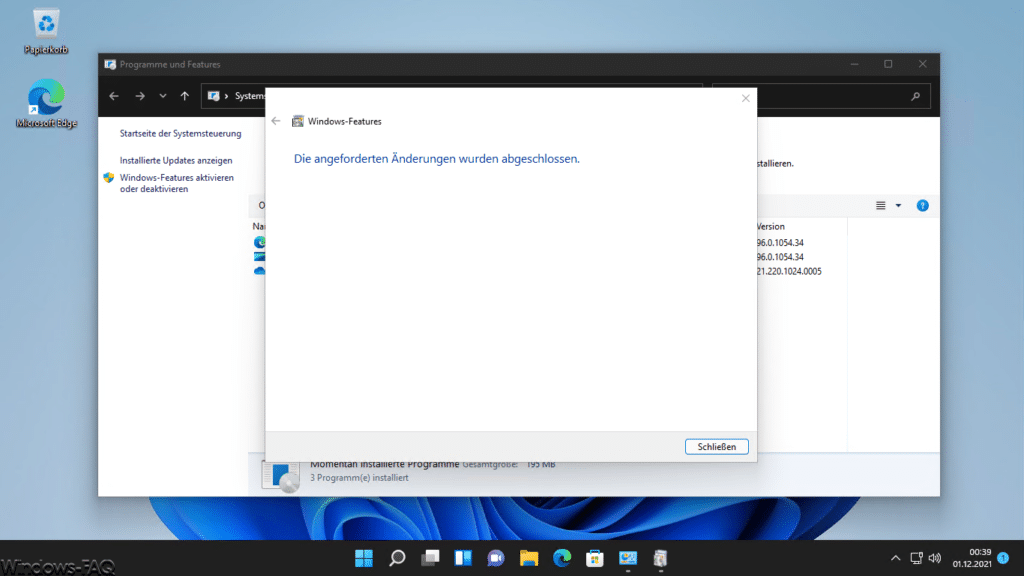Expand the view options dropdown arrow
The width and height of the screenshot is (1024, 576).
coord(899,206)
